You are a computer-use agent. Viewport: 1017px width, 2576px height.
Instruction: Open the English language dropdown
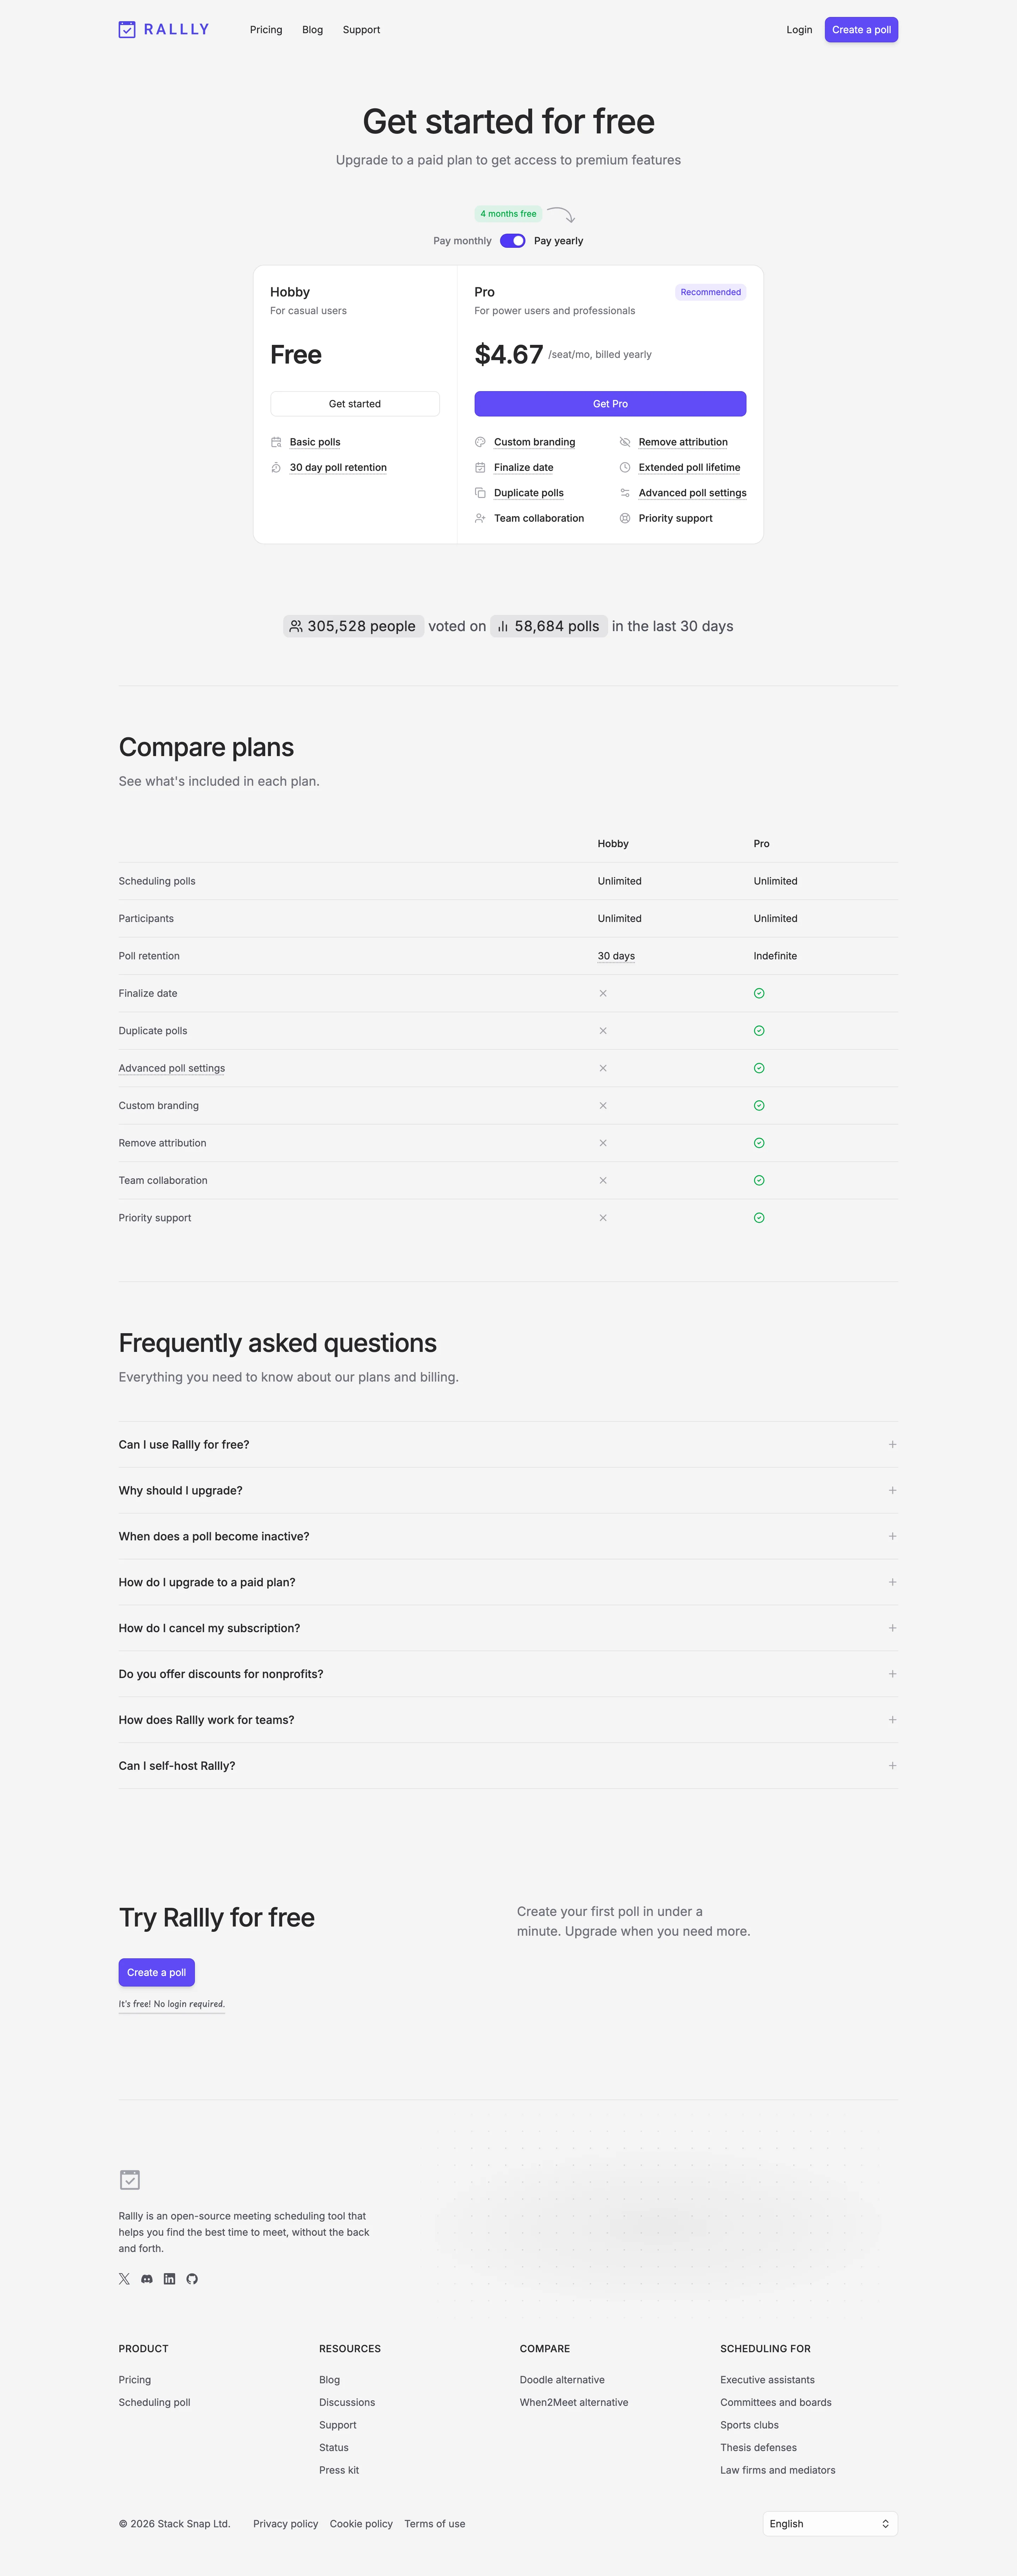(x=830, y=2524)
